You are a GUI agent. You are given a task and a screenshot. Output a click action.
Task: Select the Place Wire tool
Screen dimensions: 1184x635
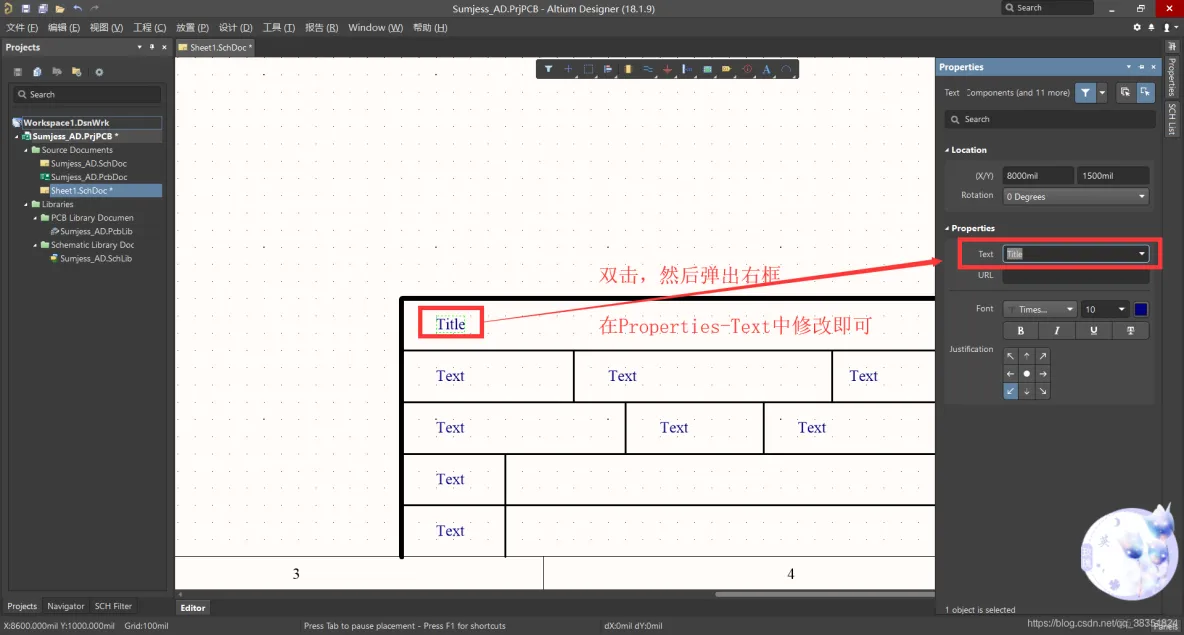(x=648, y=69)
